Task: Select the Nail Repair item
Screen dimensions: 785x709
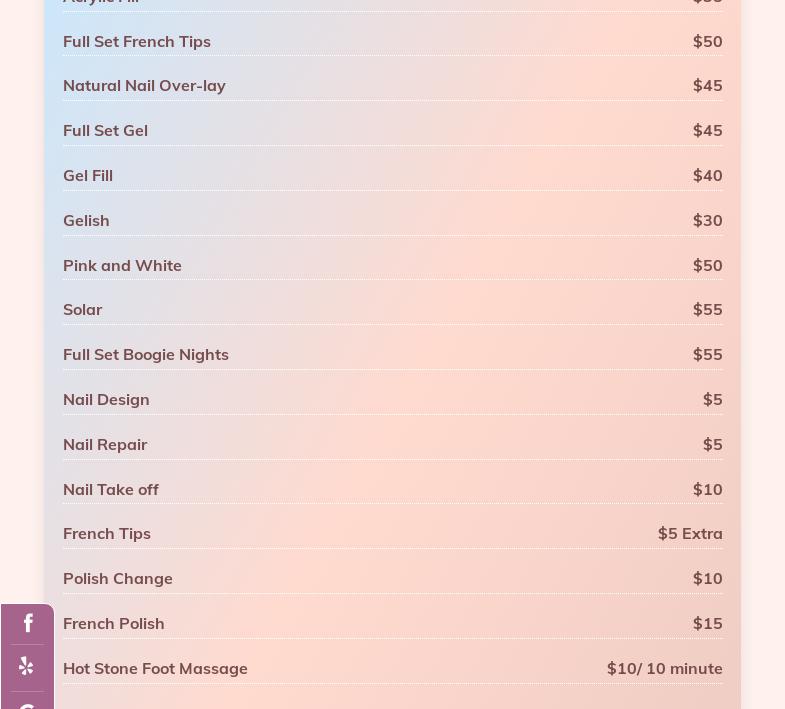Action: (105, 444)
